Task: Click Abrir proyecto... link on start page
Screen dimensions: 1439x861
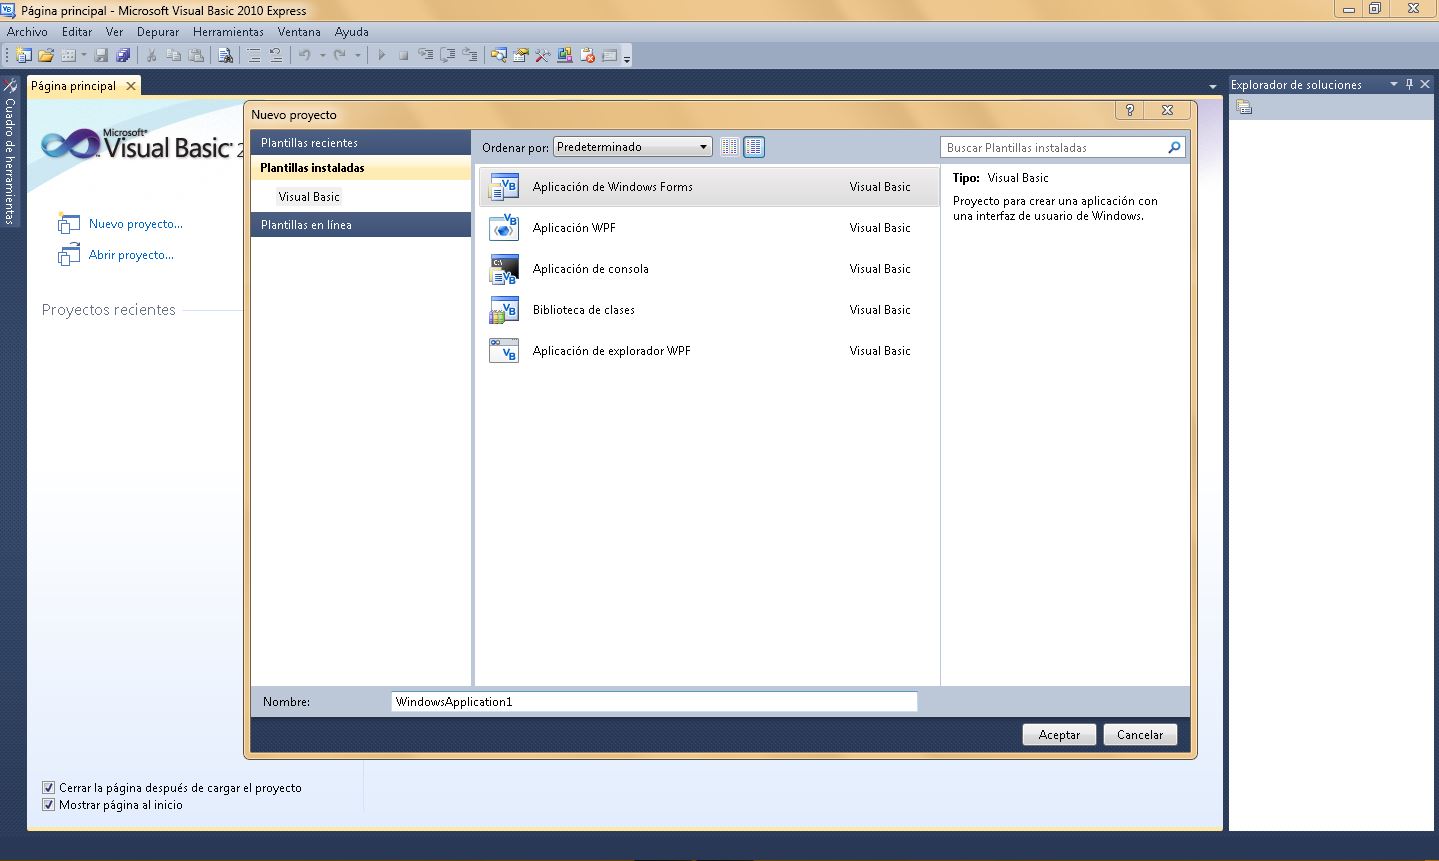Action: (131, 255)
